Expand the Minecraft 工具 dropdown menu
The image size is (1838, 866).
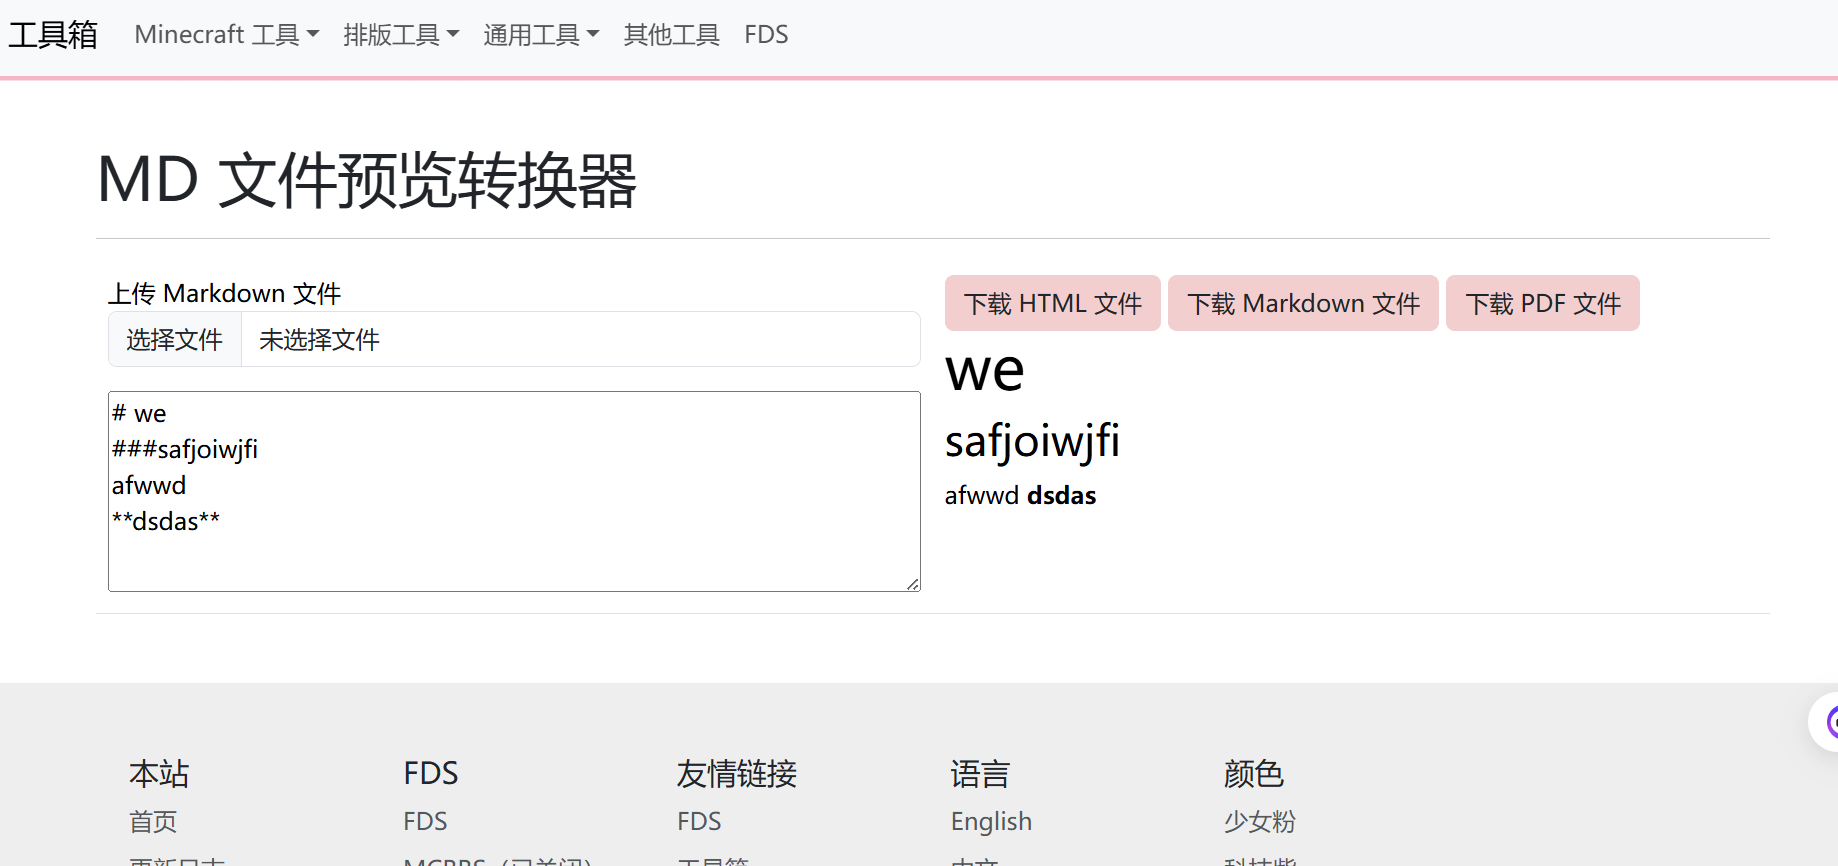coord(227,35)
